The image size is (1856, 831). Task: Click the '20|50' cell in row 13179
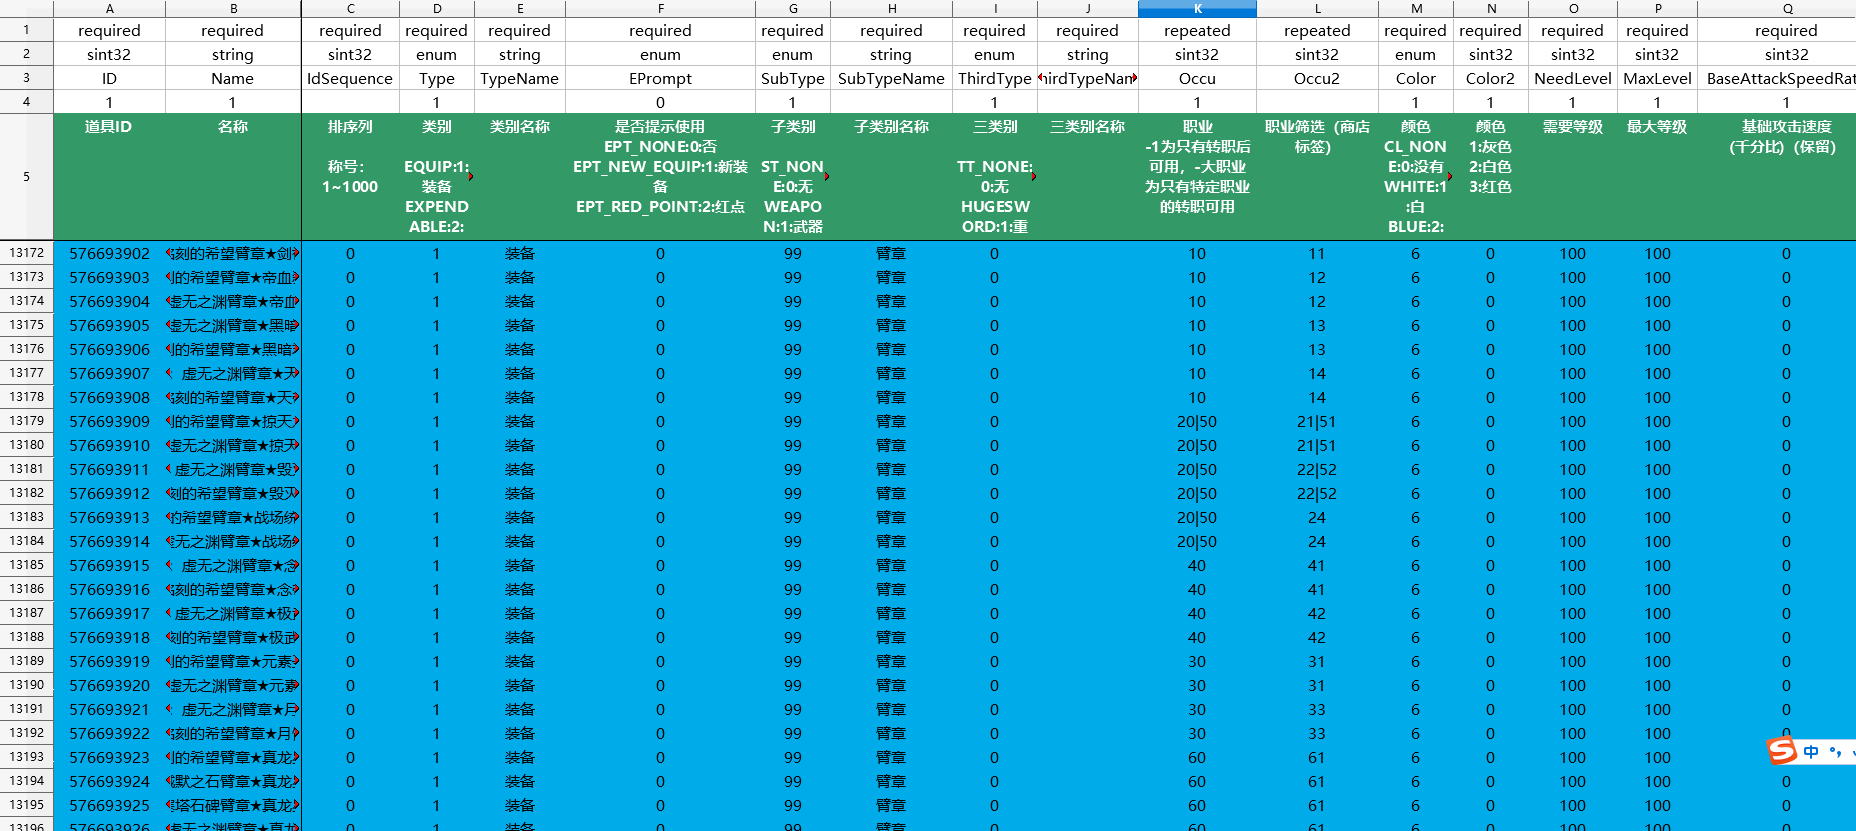click(1197, 422)
